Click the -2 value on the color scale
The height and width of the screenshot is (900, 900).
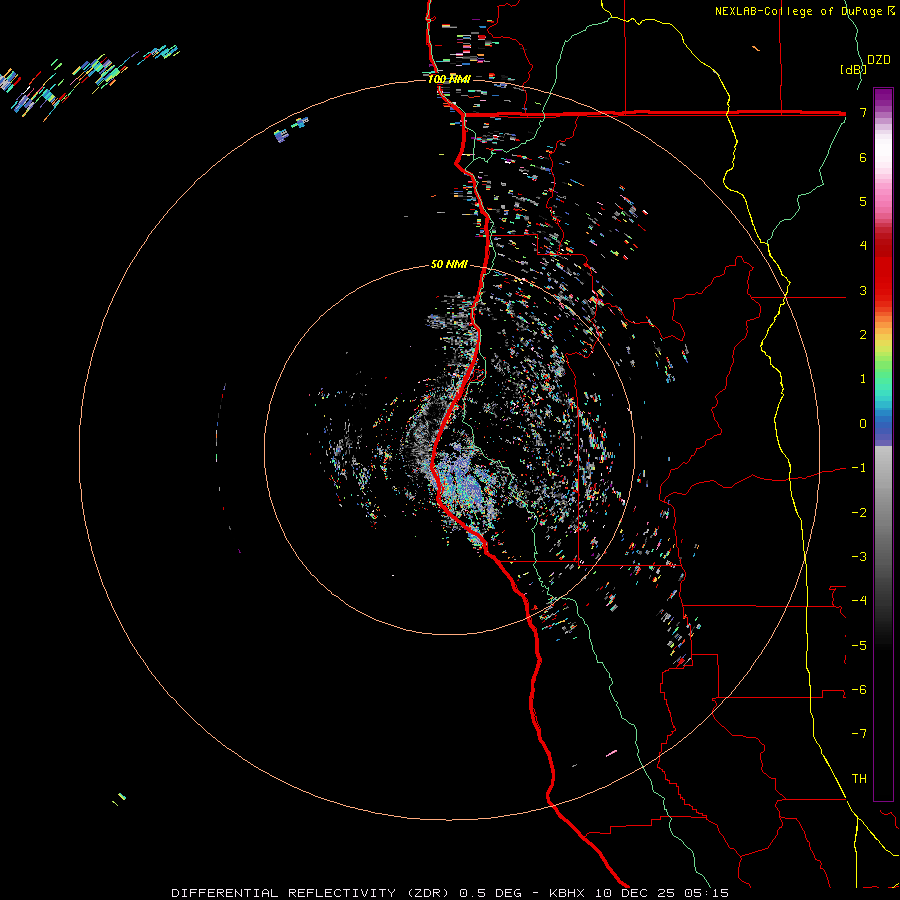coord(859,512)
